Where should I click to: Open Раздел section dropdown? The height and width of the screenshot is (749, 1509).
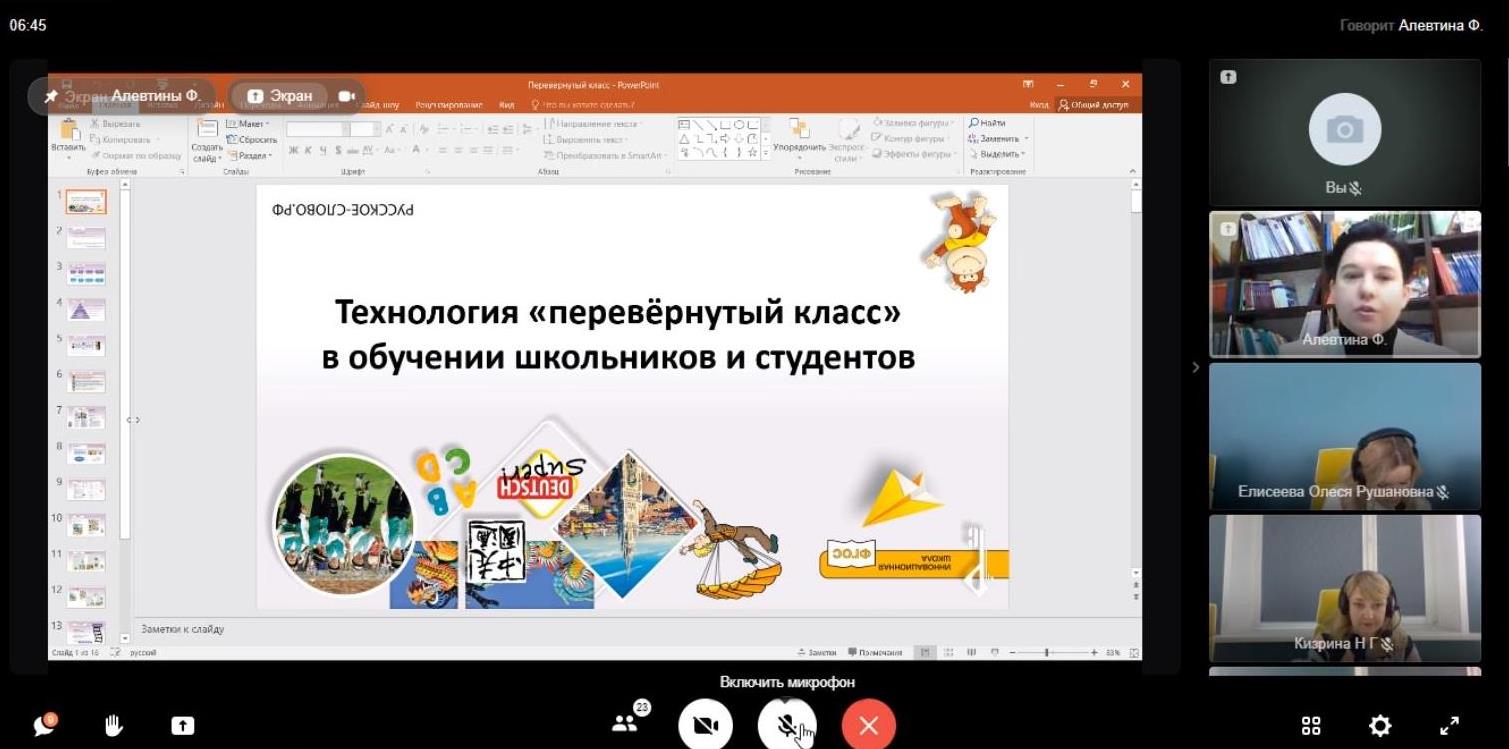click(248, 155)
